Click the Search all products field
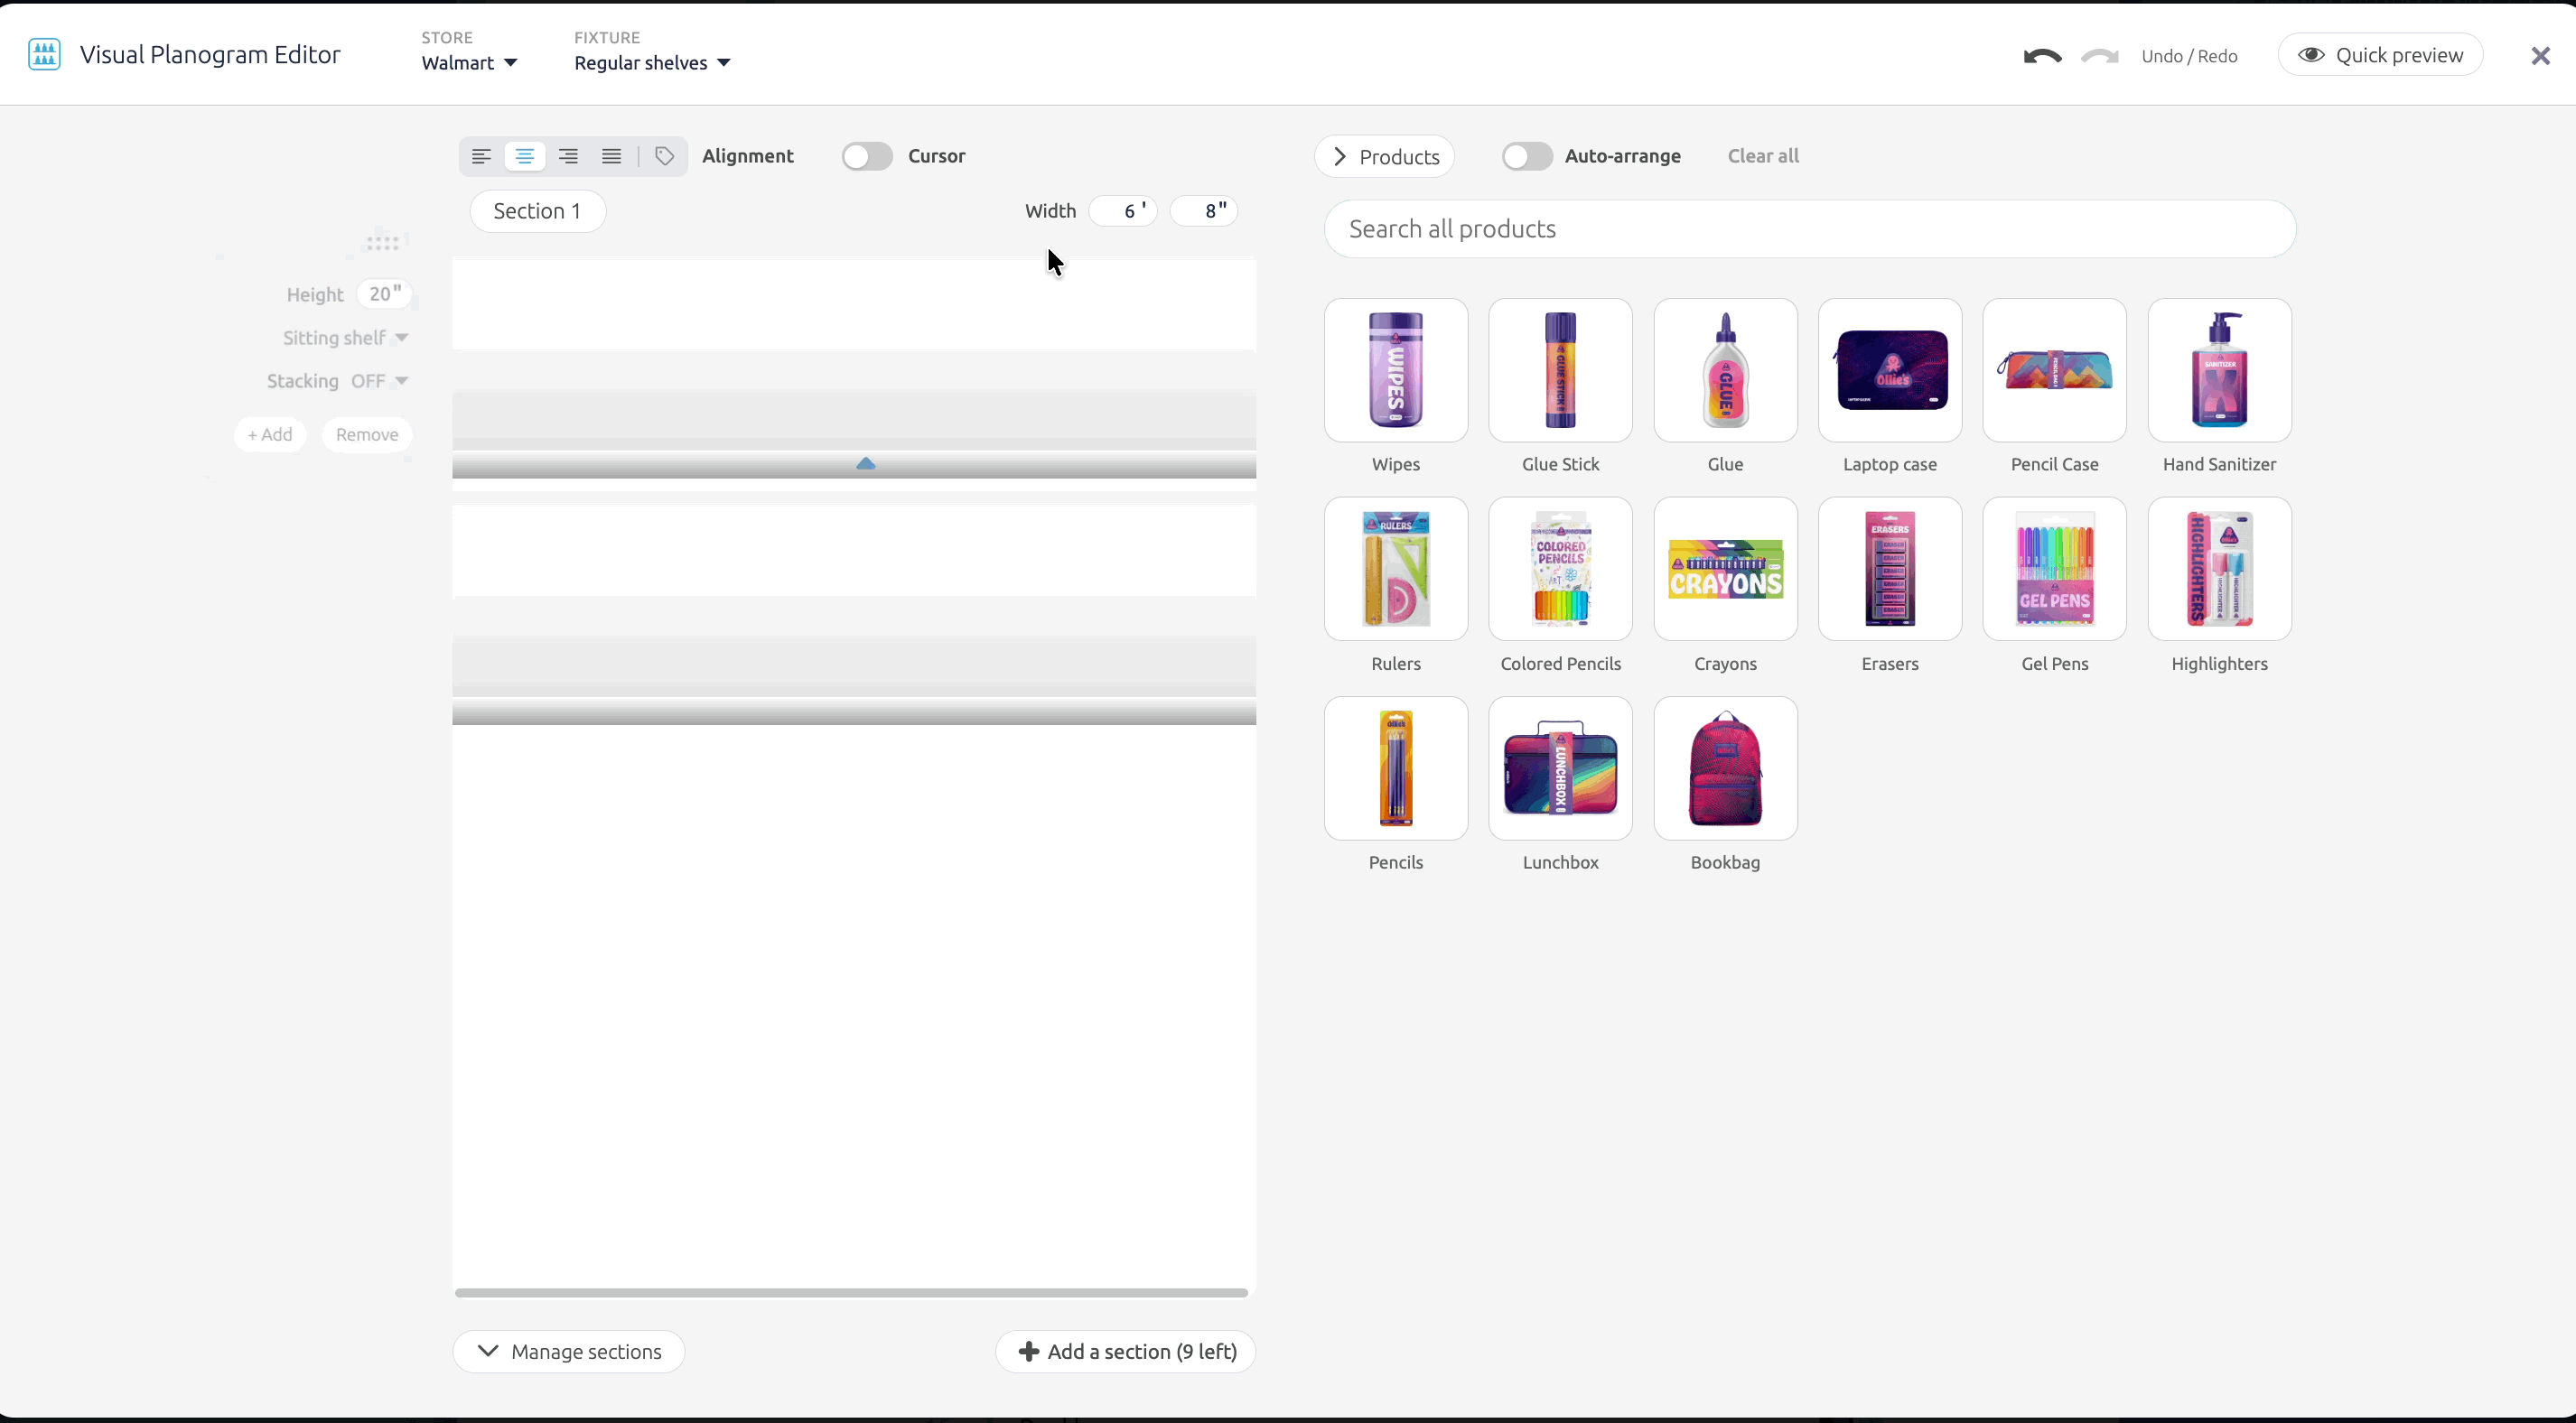2576x1423 pixels. 1809,229
